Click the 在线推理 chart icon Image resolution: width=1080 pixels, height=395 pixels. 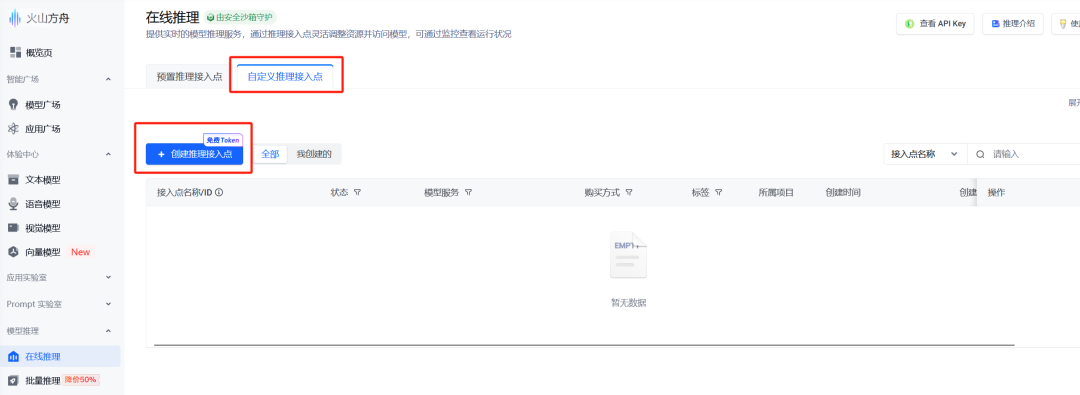(x=13, y=357)
